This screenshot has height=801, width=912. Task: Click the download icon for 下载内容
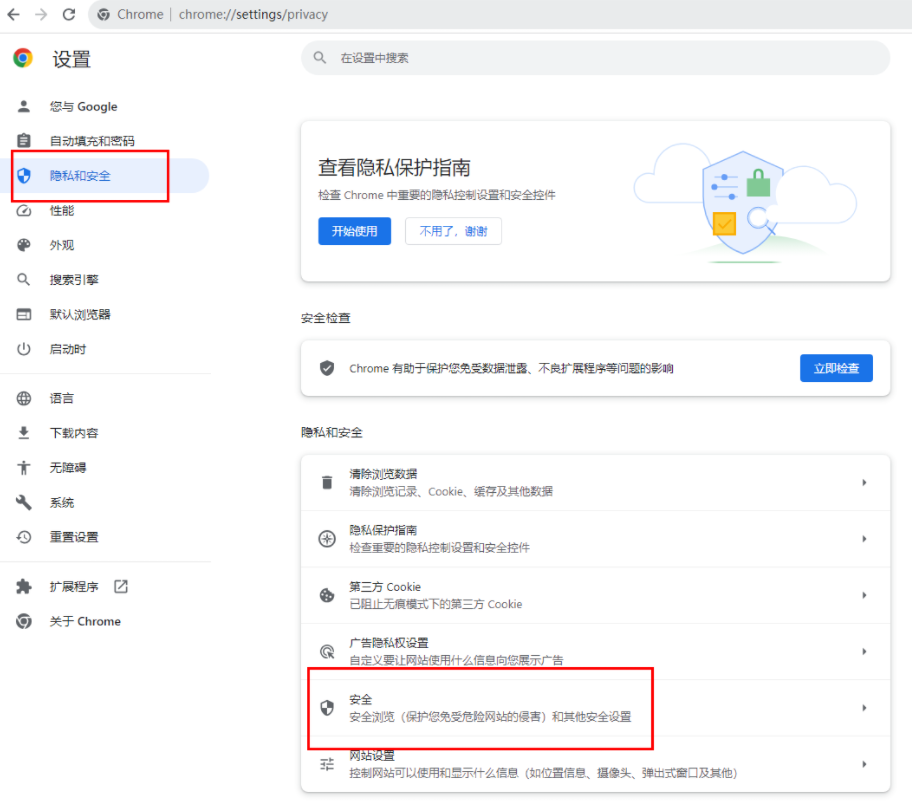click(x=24, y=433)
